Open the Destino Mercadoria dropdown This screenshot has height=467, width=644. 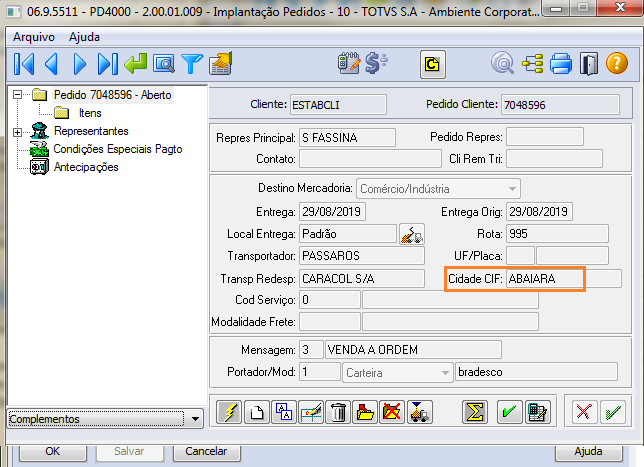[438, 189]
